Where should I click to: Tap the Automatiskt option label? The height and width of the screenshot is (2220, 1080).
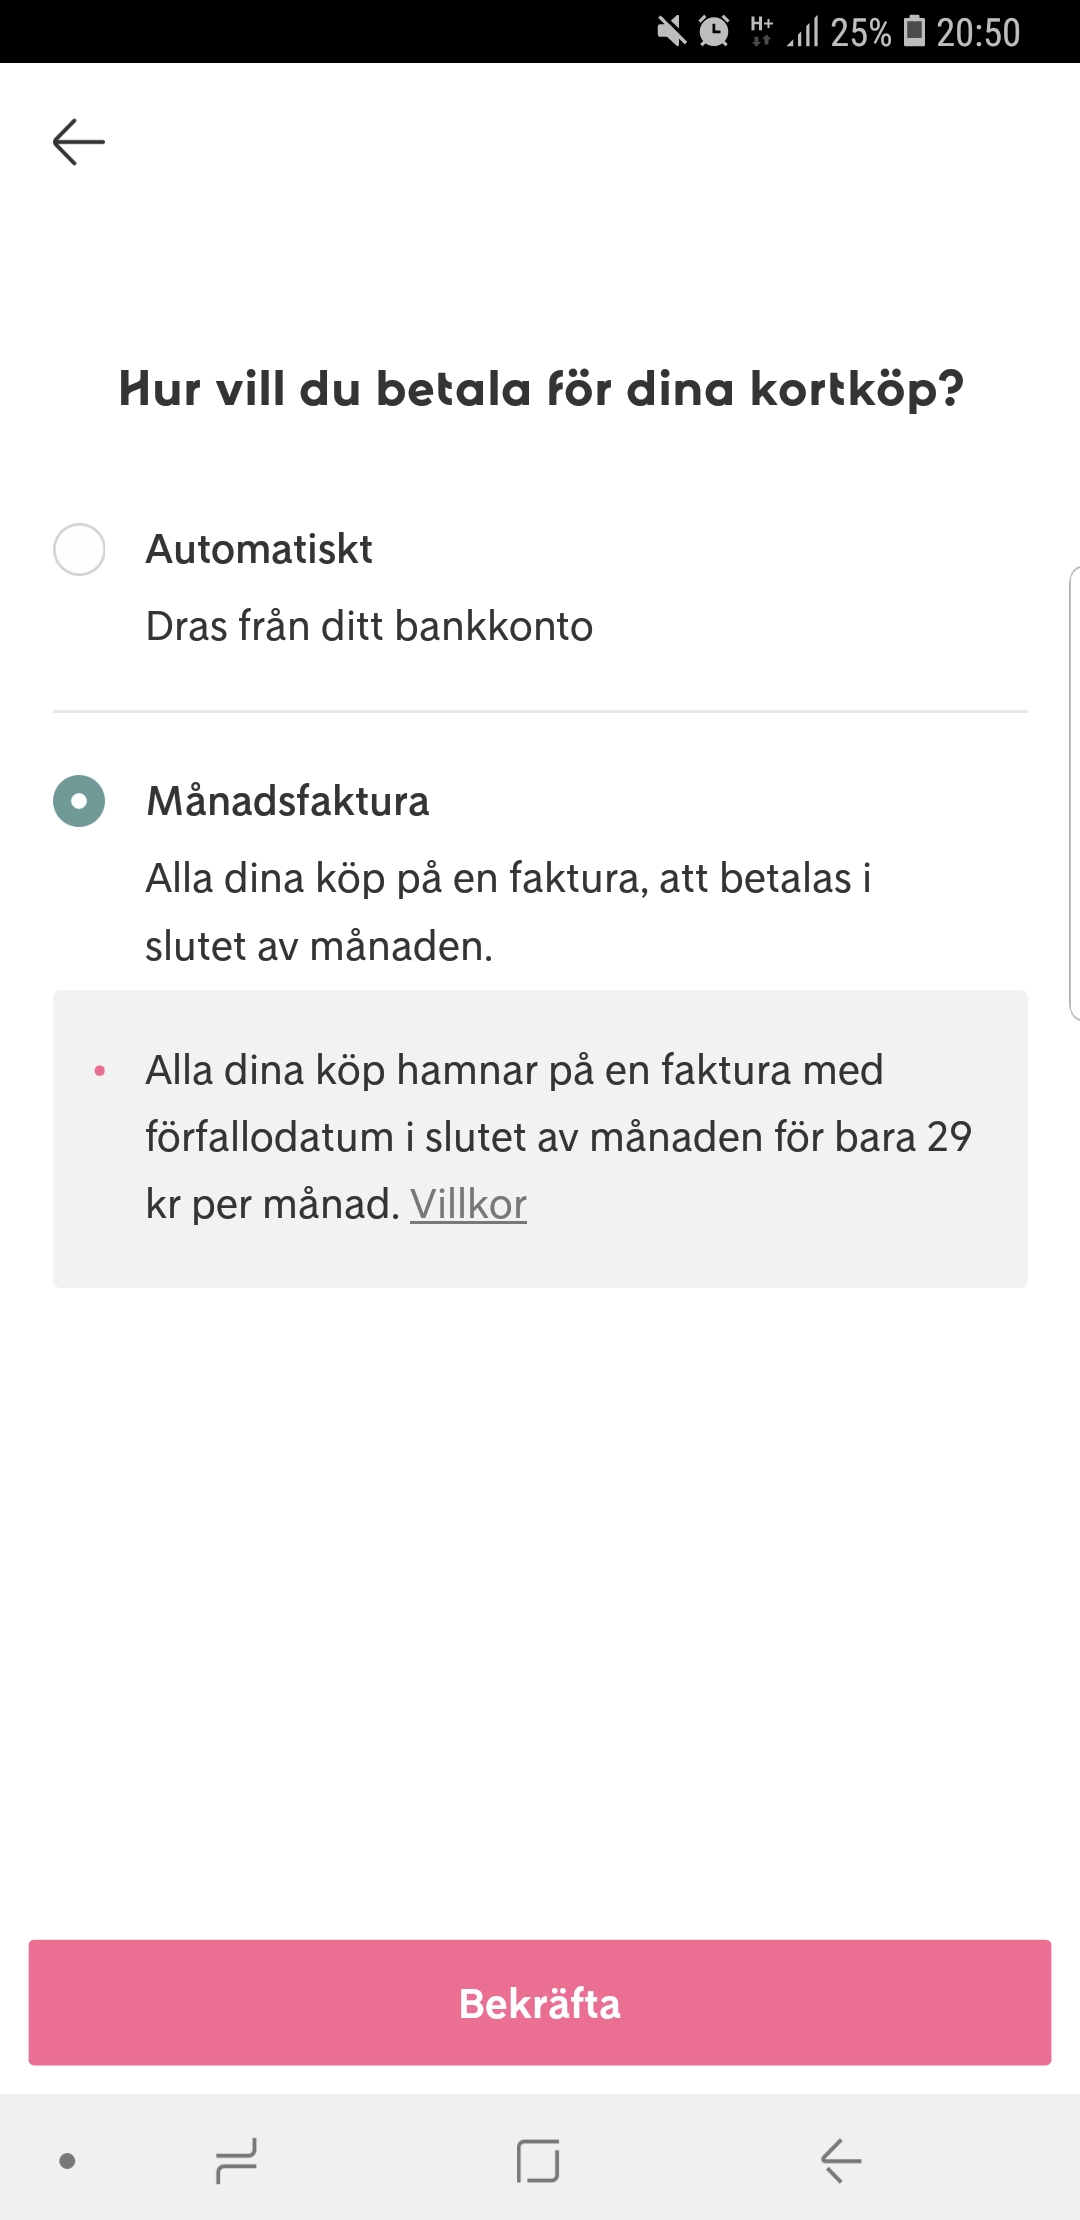tap(259, 549)
